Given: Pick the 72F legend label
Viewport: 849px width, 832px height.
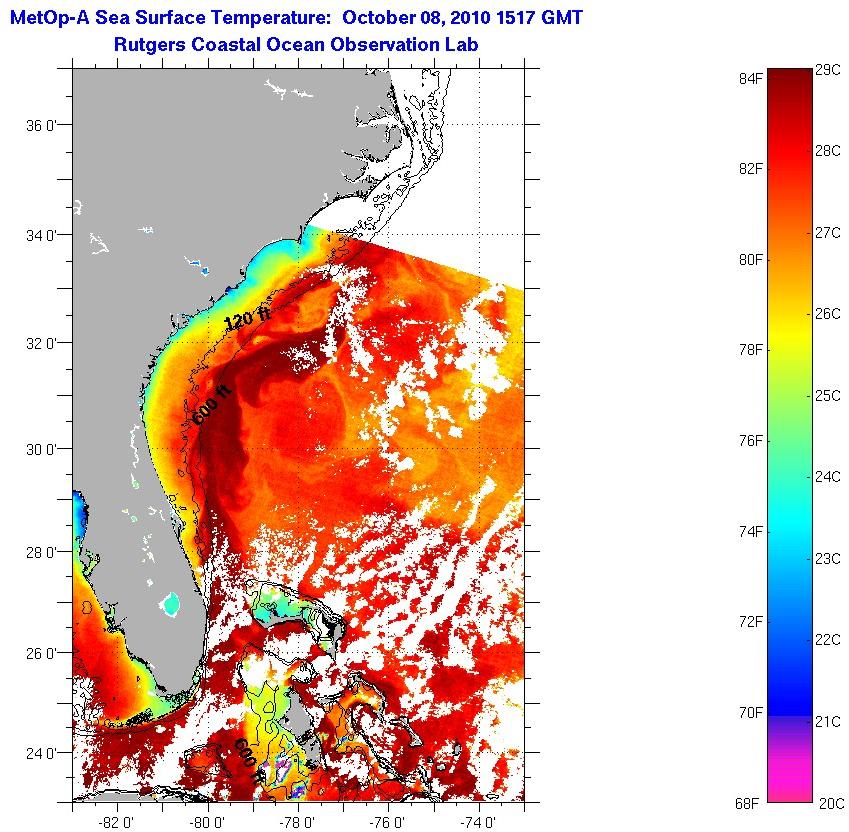Looking at the screenshot, I should click(750, 622).
